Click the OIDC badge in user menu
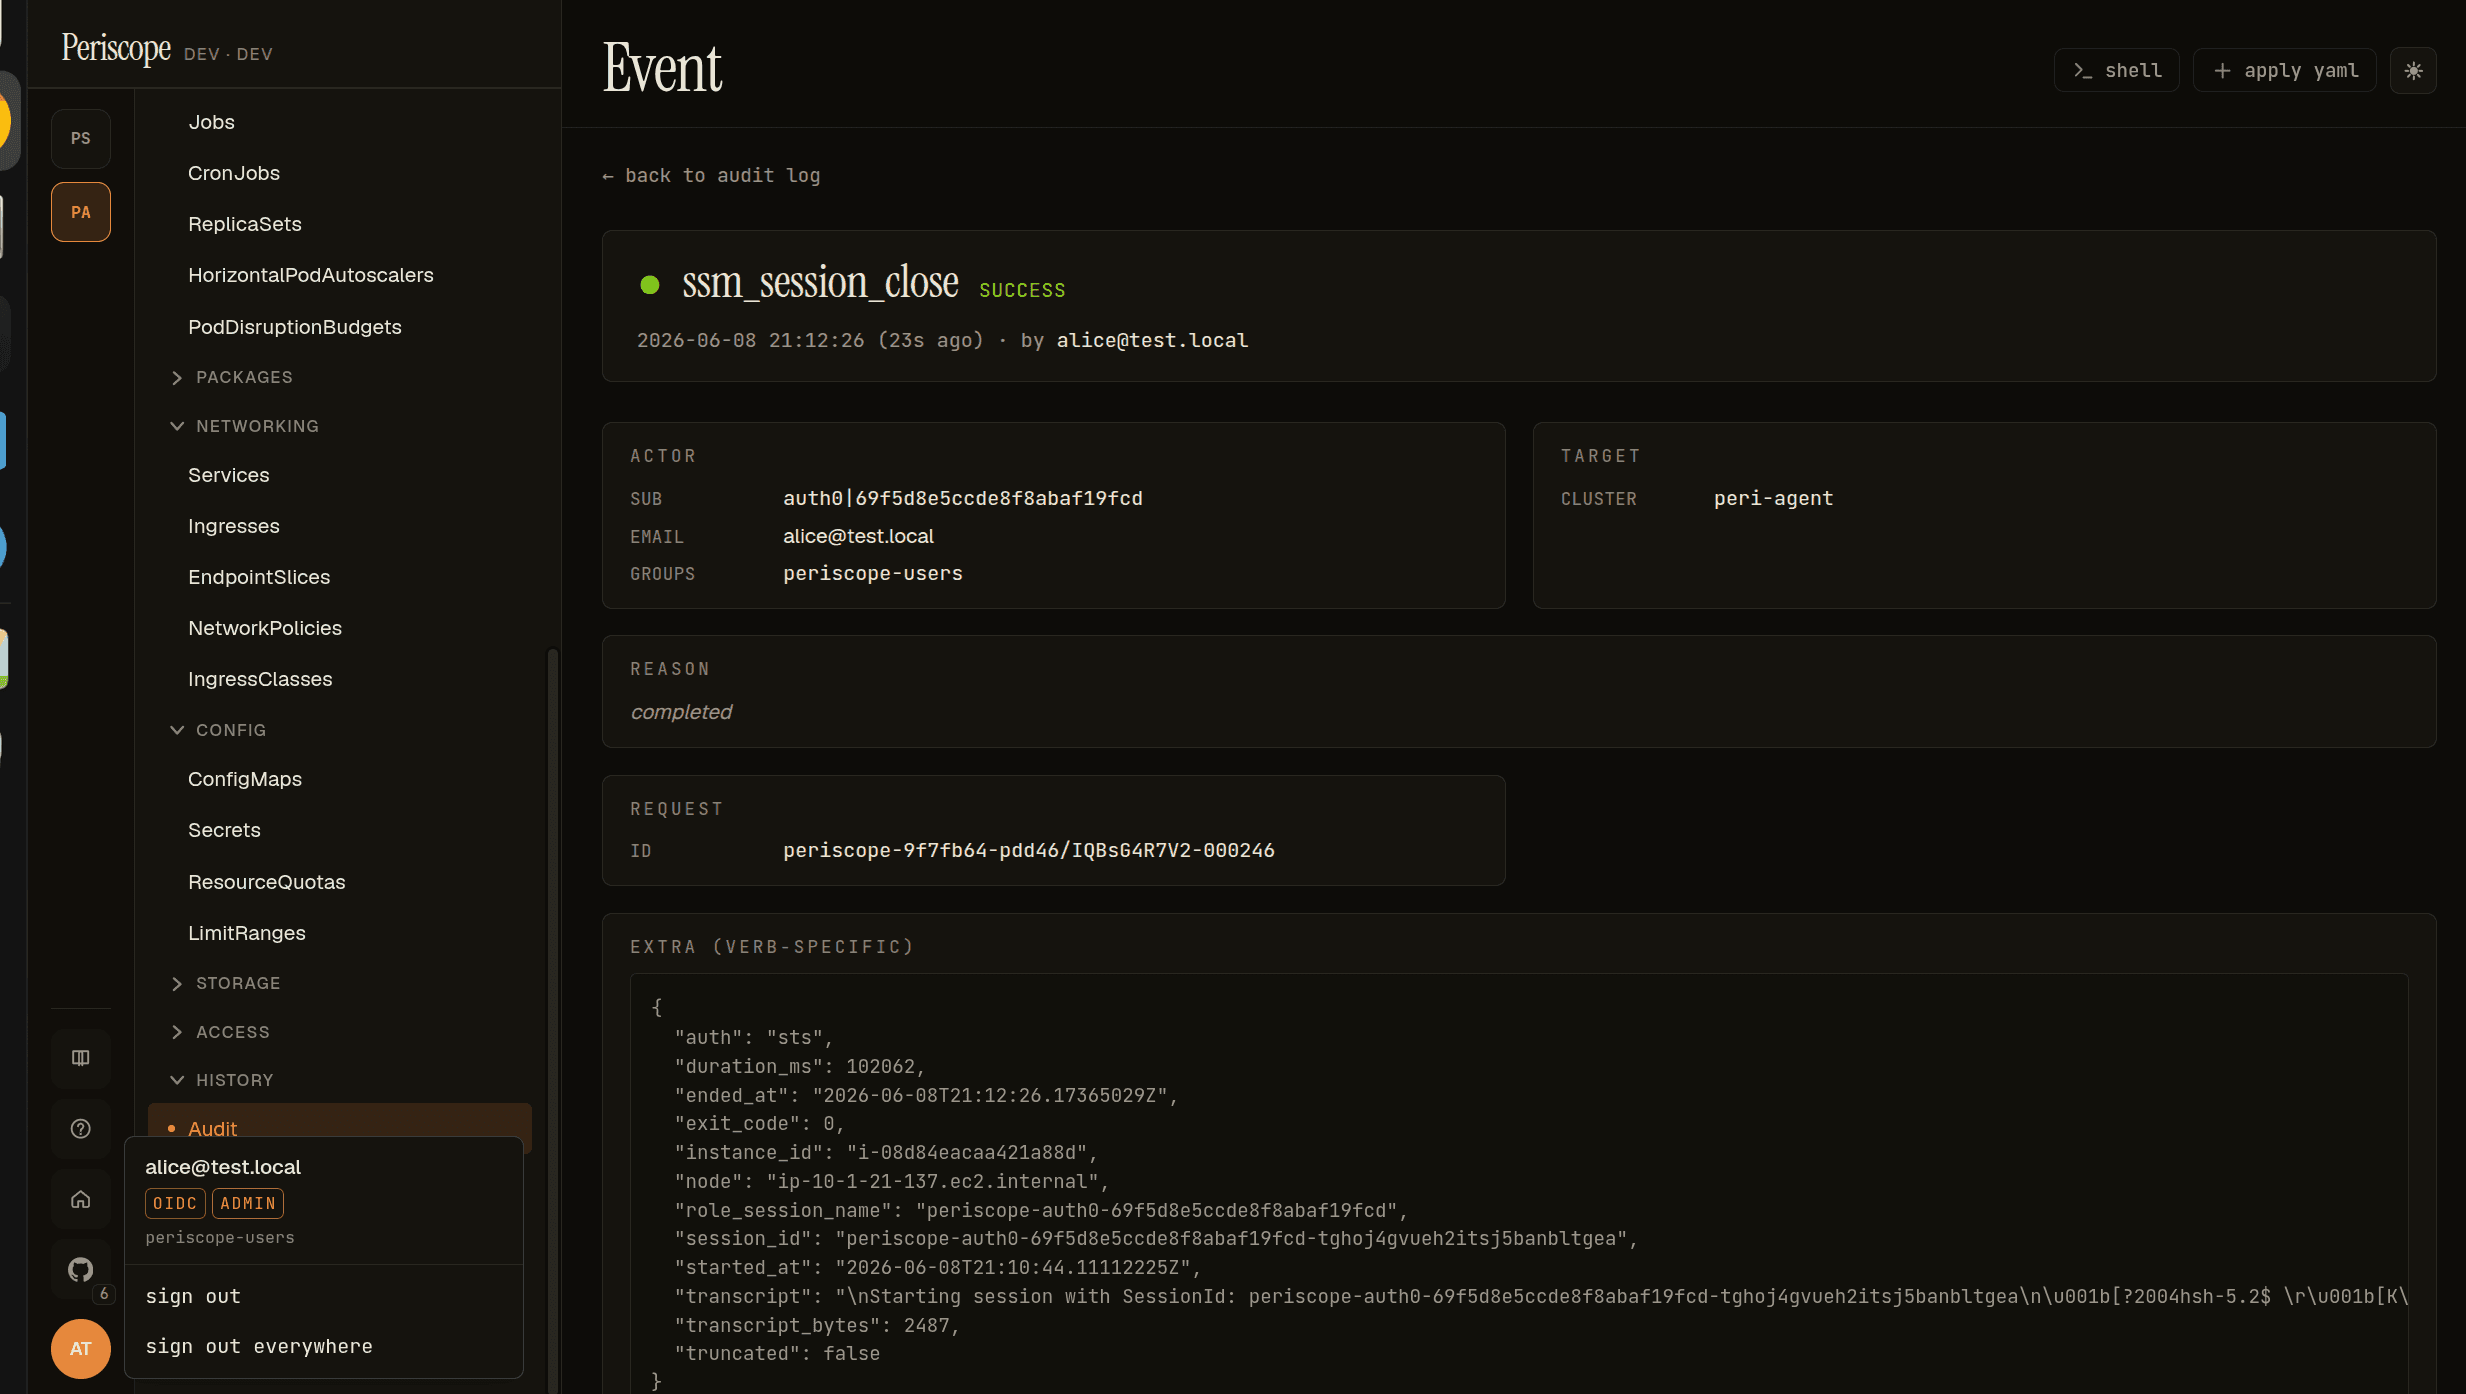Screen dimensions: 2466x1394 175,1203
